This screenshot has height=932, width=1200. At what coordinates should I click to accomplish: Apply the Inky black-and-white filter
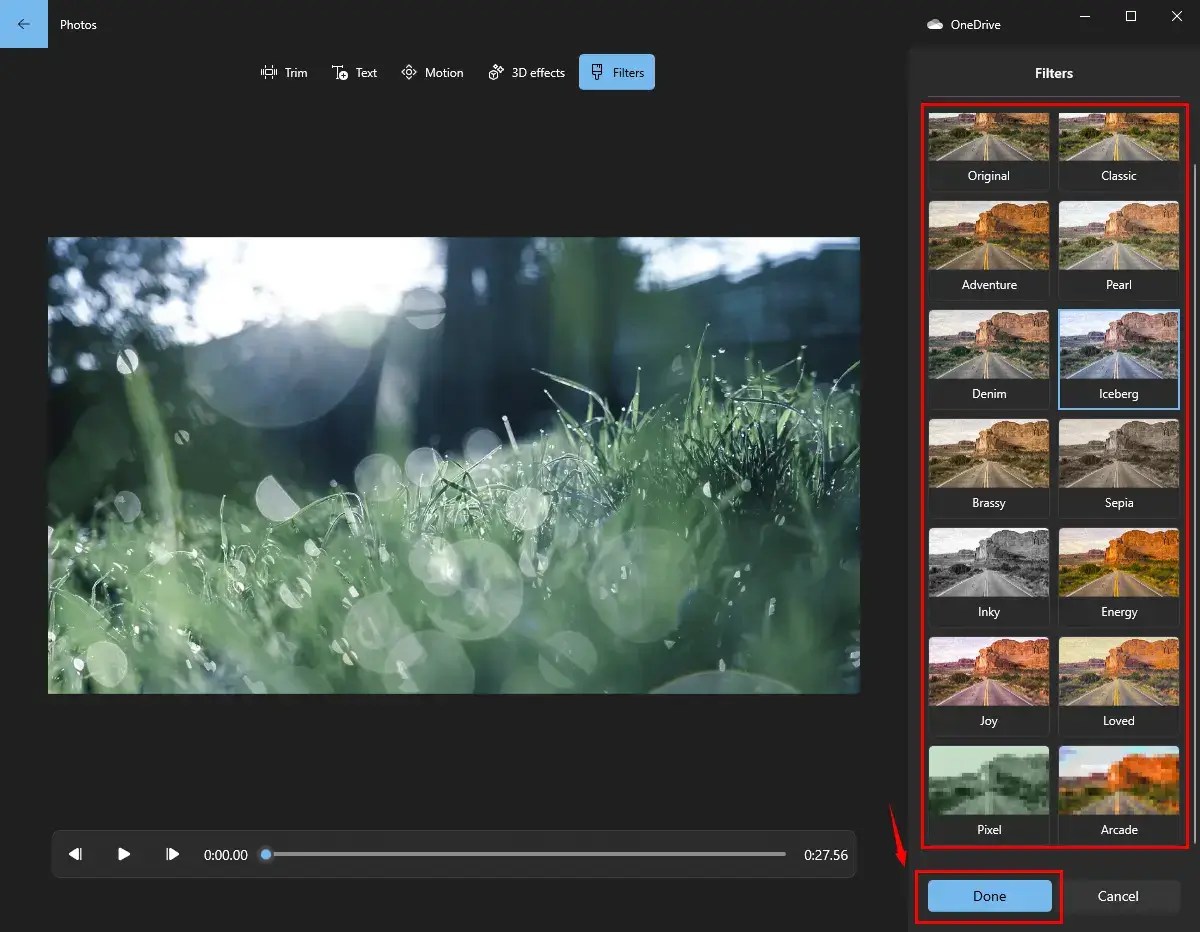[988, 574]
